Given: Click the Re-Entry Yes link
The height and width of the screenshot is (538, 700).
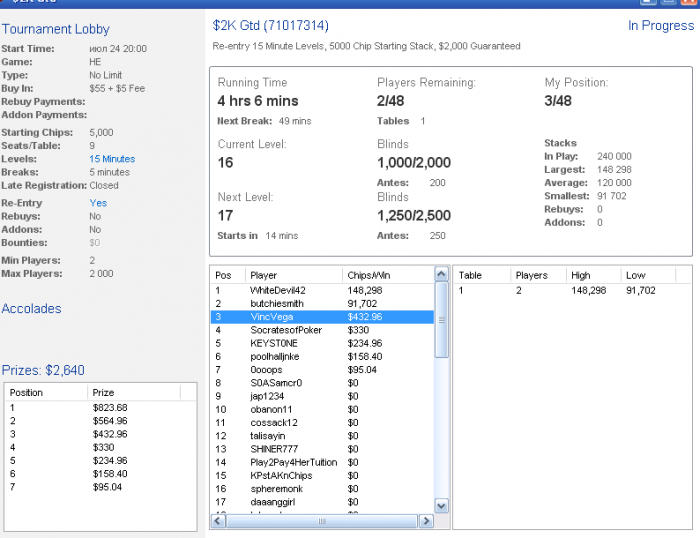Looking at the screenshot, I should pos(98,202).
